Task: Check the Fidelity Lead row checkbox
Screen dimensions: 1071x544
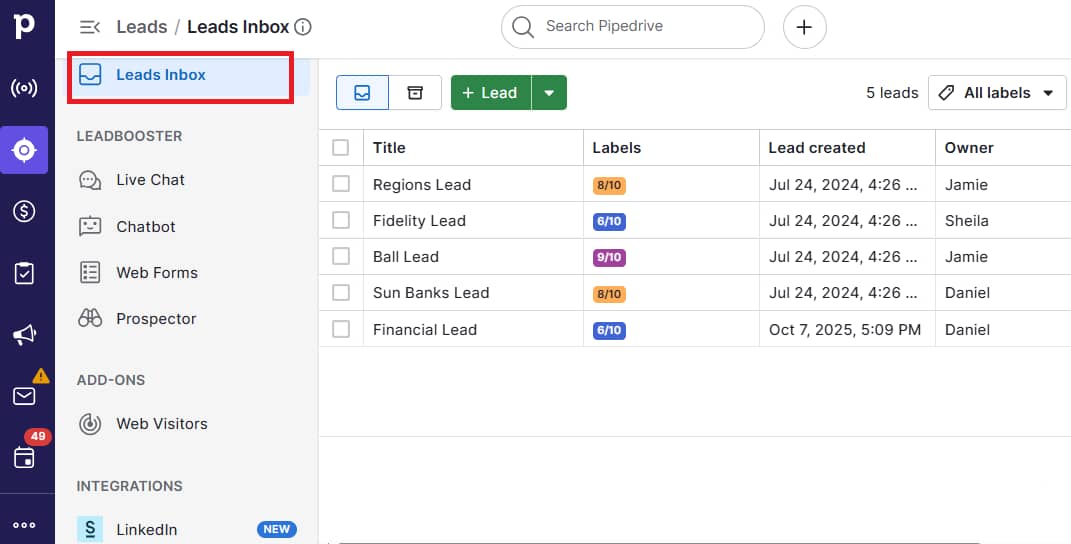Action: click(x=341, y=220)
